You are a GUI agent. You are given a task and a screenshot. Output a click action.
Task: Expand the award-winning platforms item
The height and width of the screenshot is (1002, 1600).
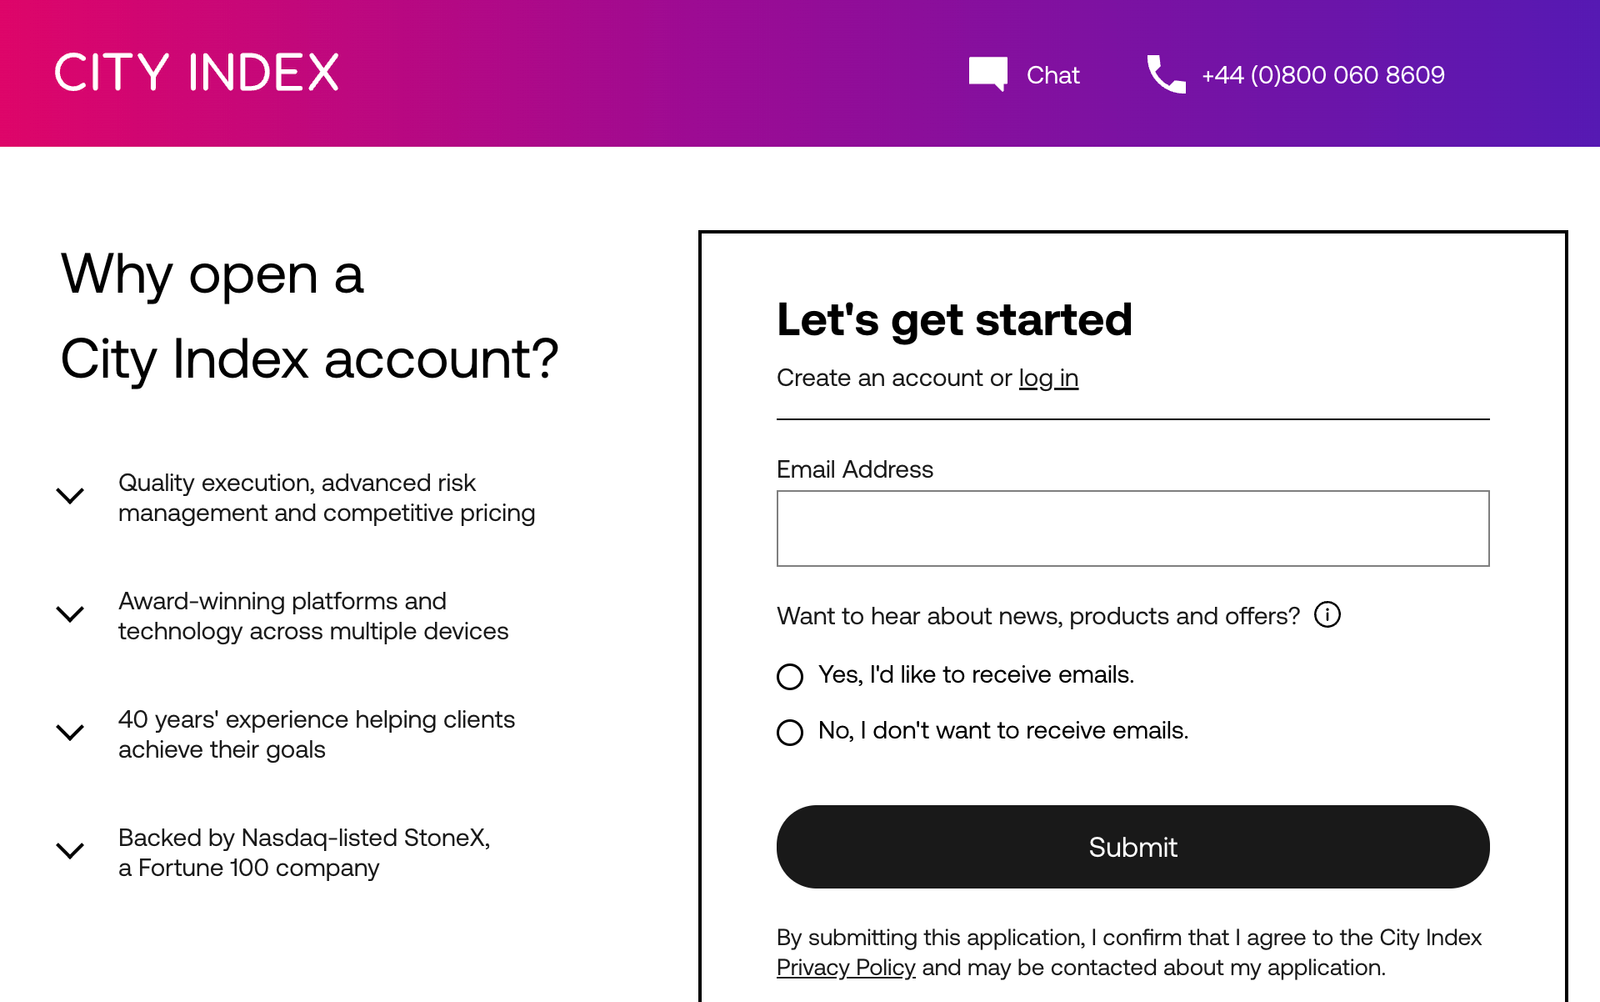pos(69,614)
